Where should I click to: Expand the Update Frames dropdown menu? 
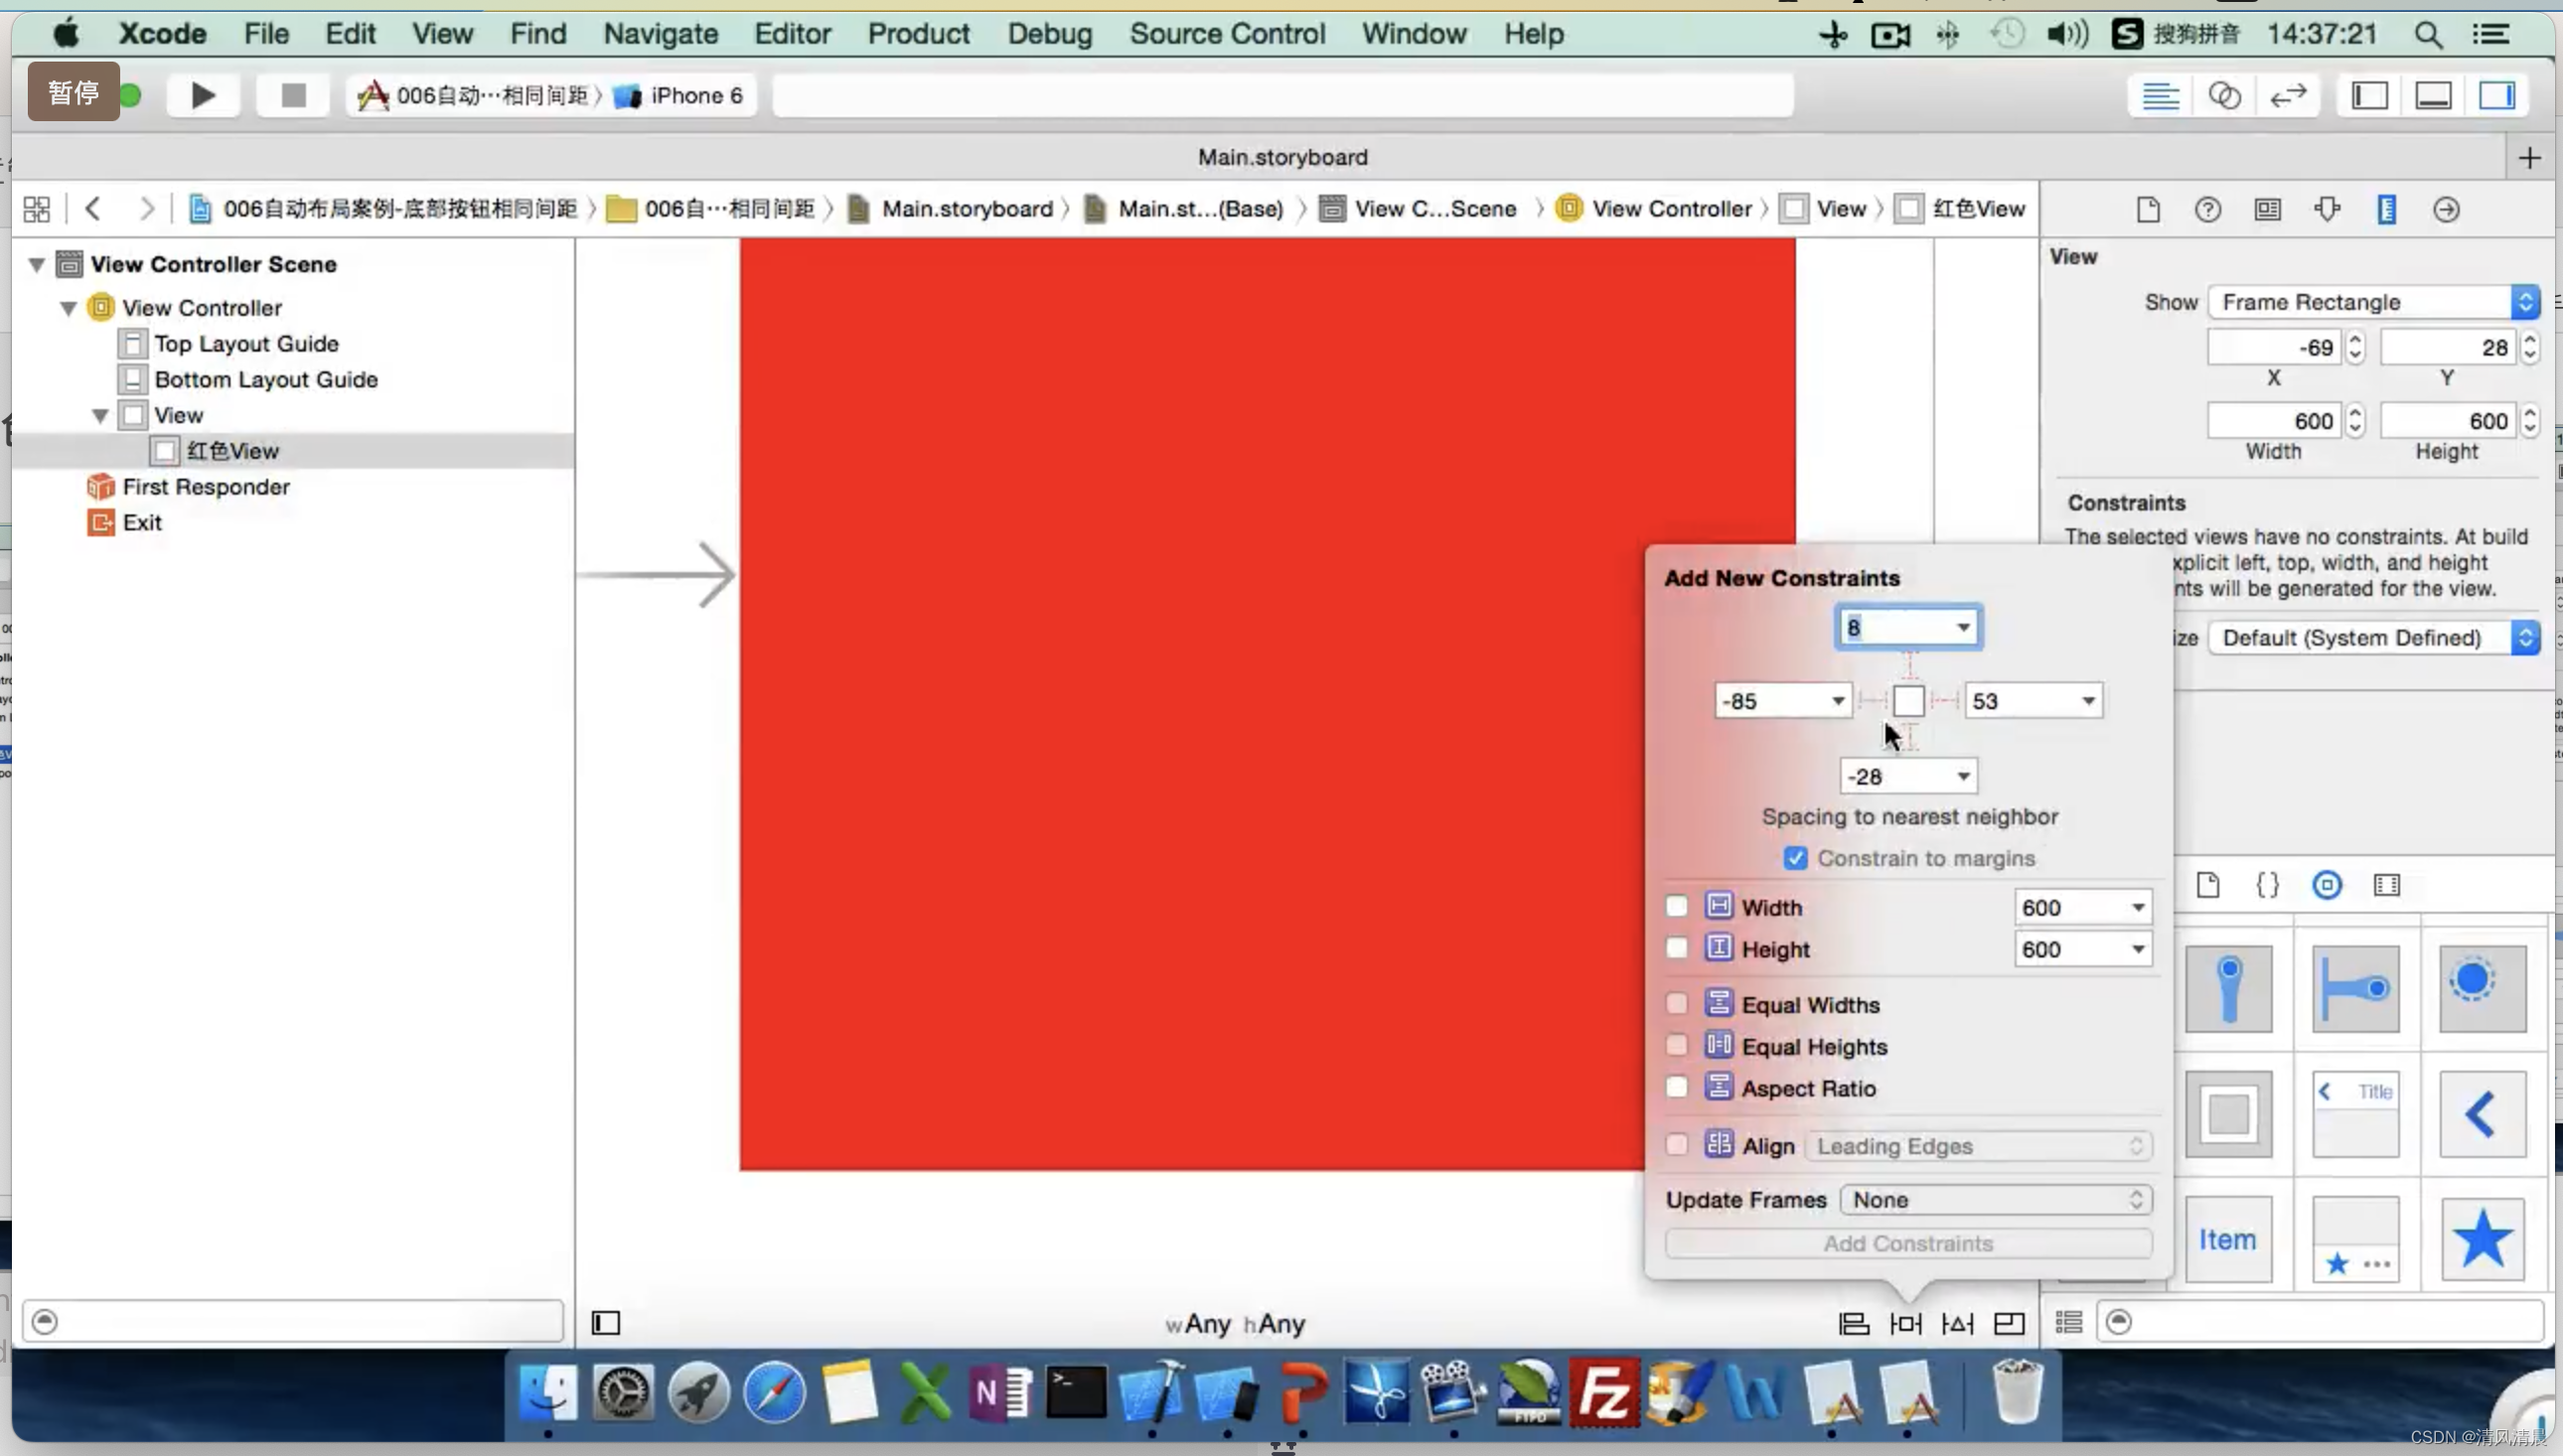click(x=1996, y=1199)
